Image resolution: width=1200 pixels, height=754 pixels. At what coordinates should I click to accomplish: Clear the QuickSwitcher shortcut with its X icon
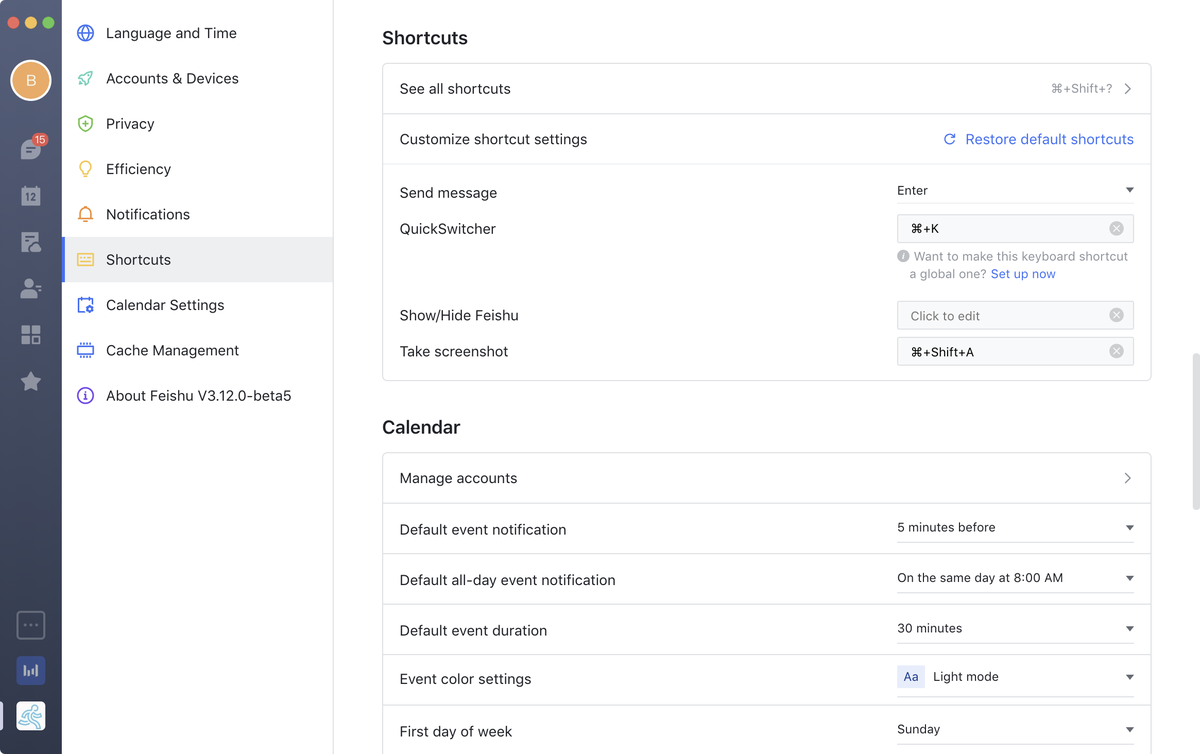pos(1116,229)
